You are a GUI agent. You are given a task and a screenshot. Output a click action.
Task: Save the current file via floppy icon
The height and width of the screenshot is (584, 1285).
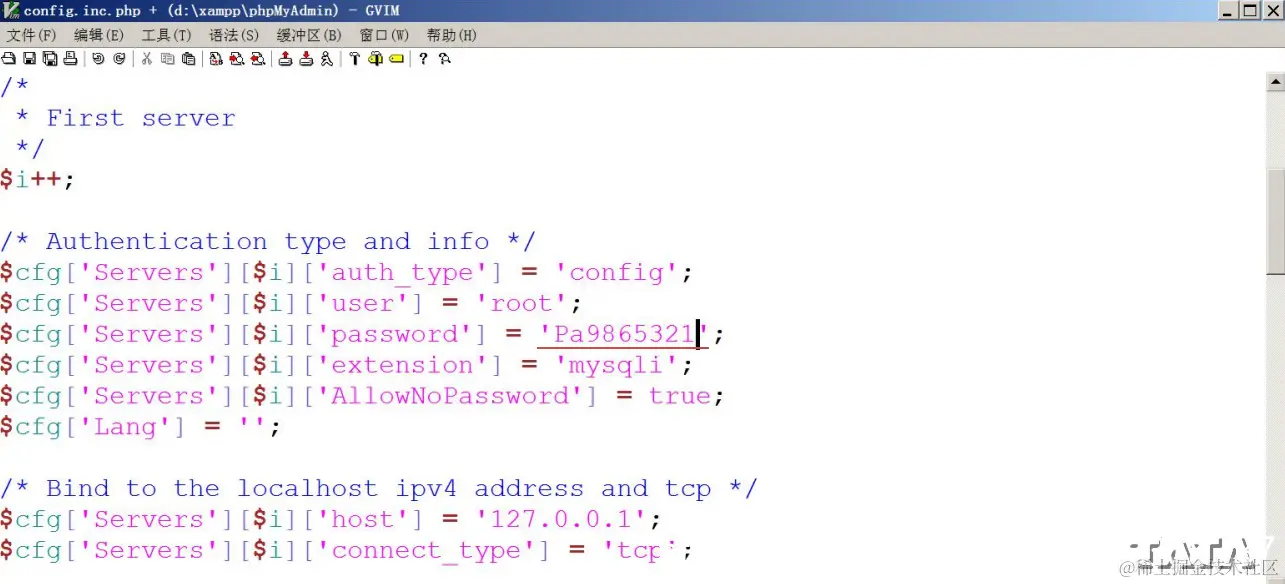click(29, 59)
